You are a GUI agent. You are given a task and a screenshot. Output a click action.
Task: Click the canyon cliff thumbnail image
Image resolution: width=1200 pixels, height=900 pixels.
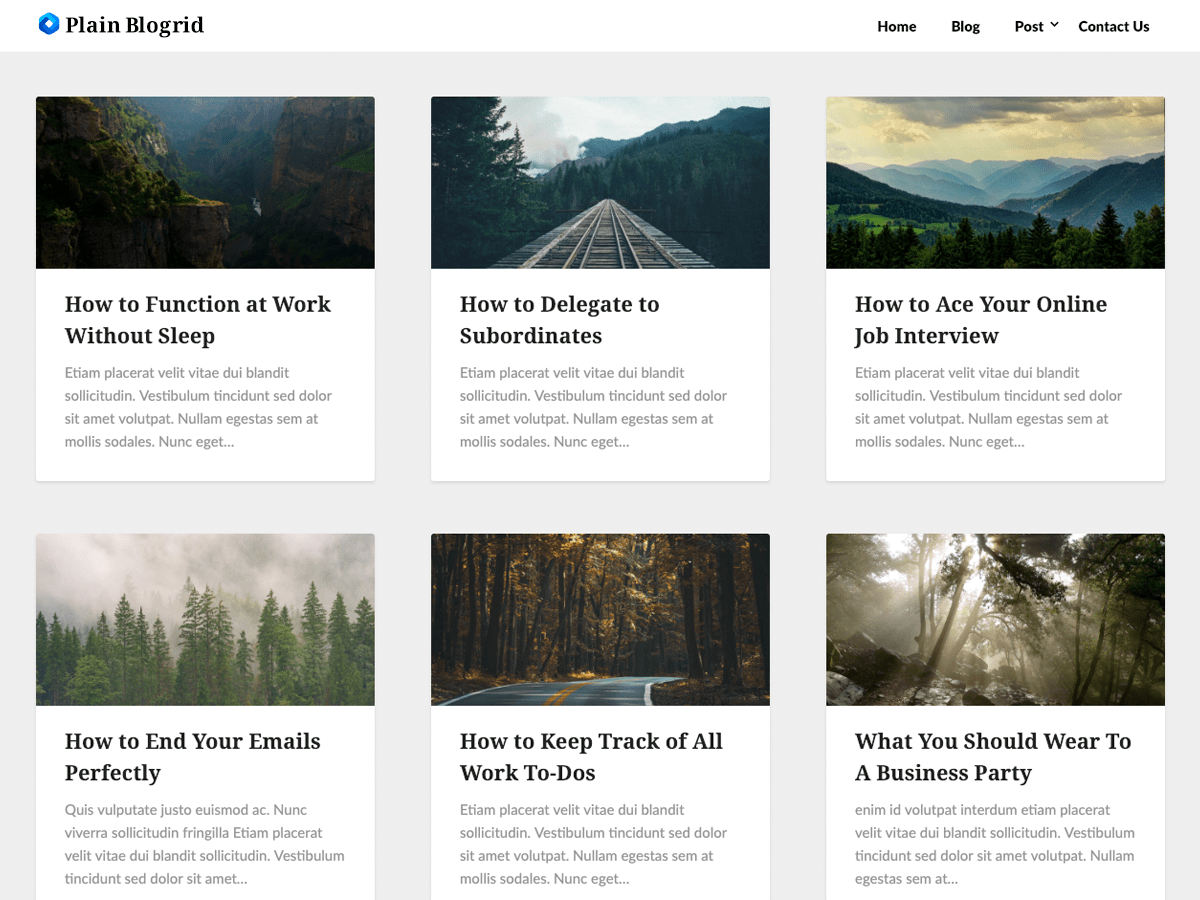coord(205,181)
